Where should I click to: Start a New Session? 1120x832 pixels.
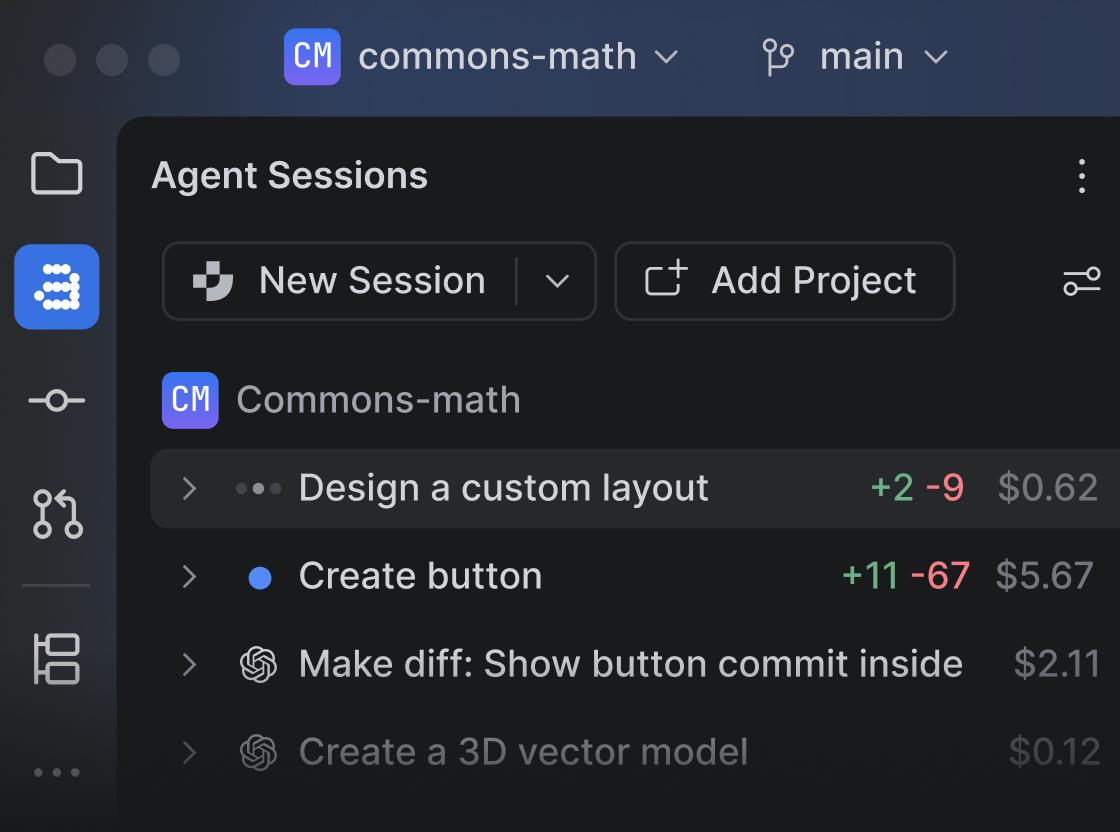pyautogui.click(x=340, y=281)
